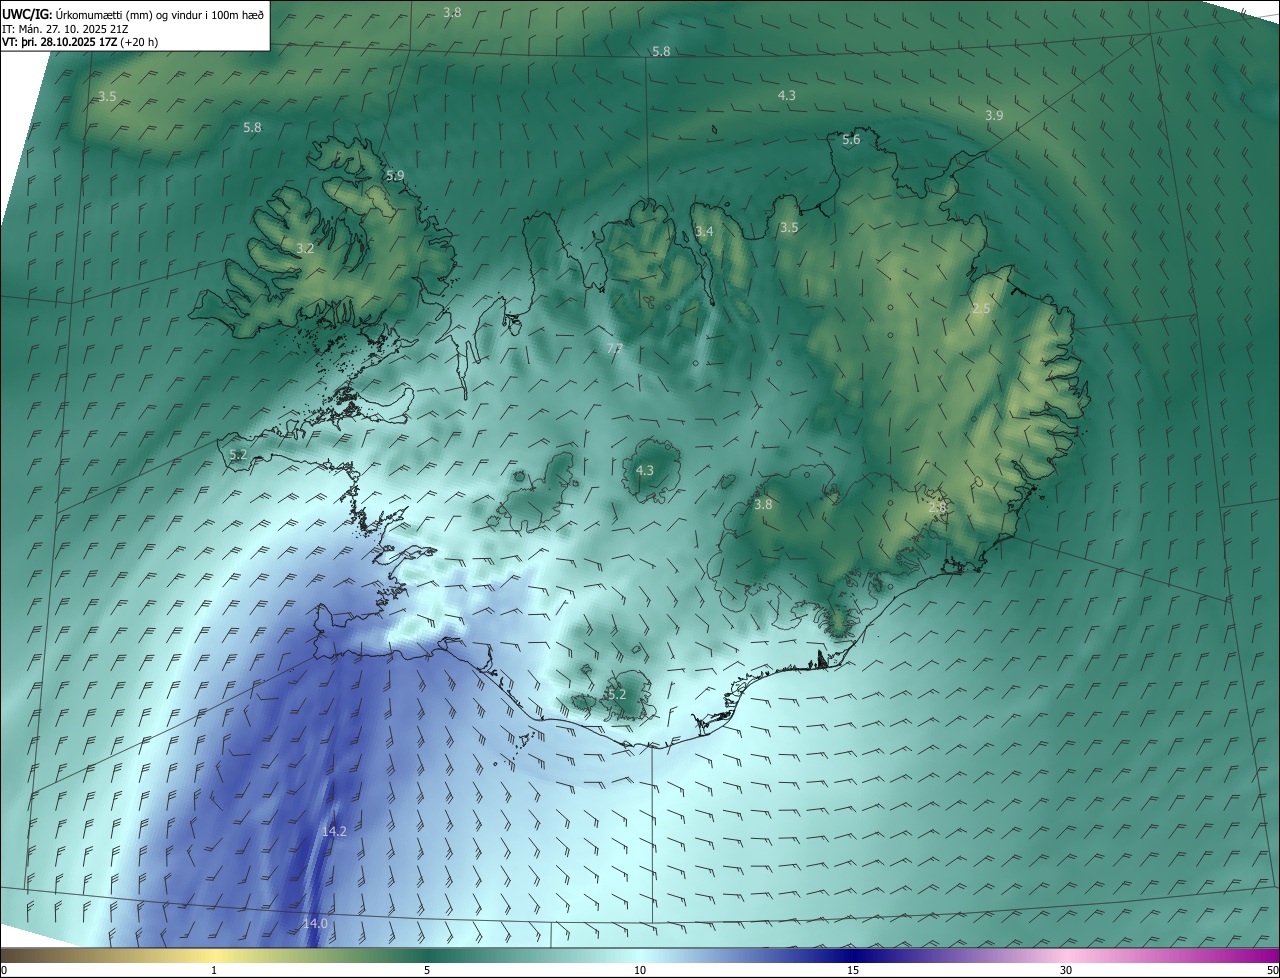Click the 15 tick on the color scale

pyautogui.click(x=853, y=970)
